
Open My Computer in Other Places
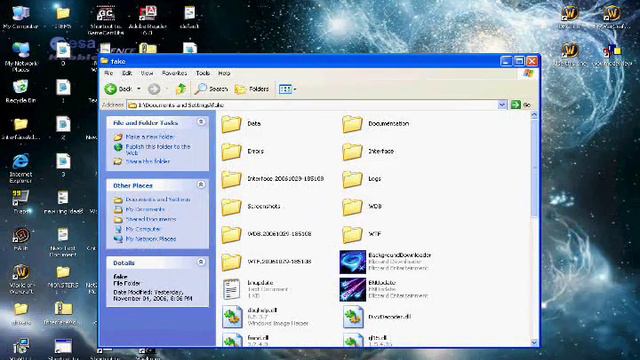(x=143, y=229)
